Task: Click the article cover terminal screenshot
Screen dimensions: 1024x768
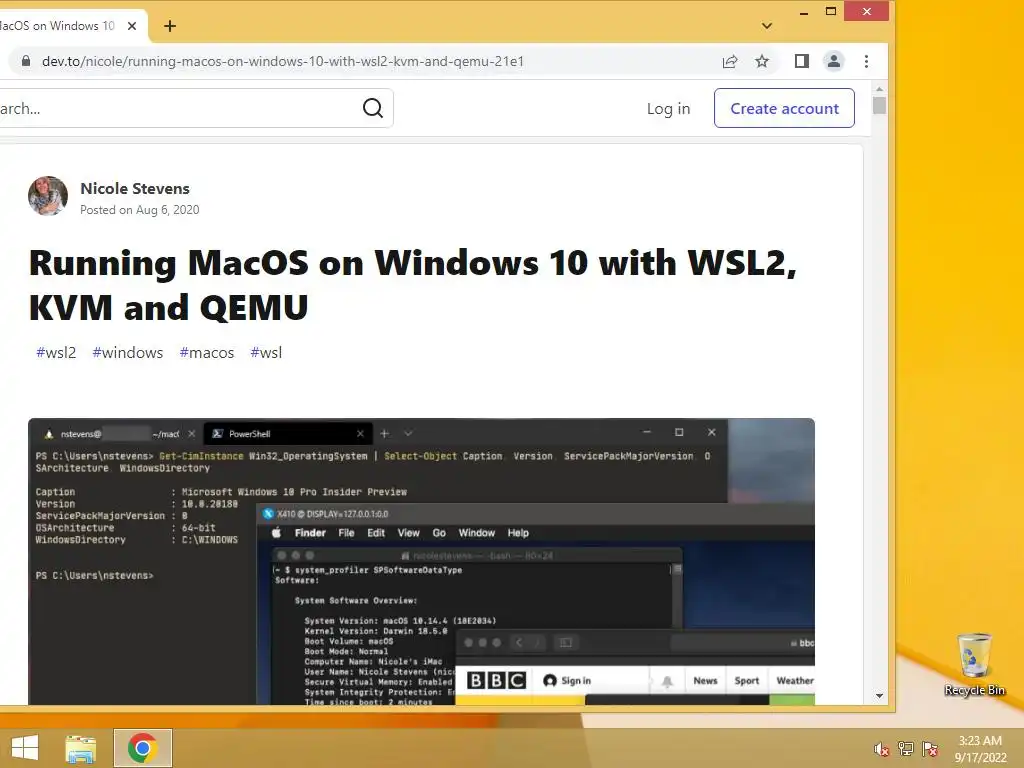Action: [x=421, y=562]
